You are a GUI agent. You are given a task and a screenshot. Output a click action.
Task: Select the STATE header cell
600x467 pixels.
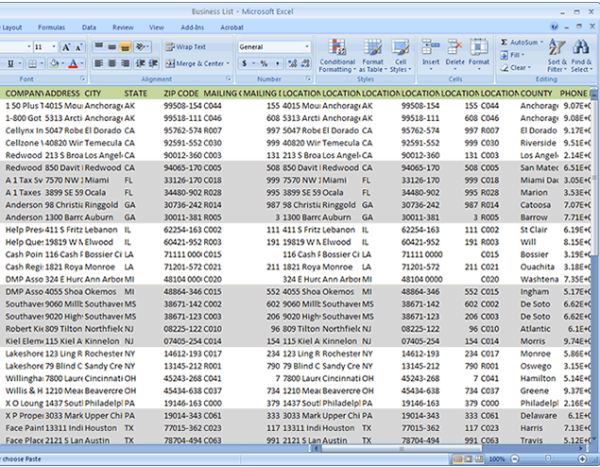click(142, 93)
